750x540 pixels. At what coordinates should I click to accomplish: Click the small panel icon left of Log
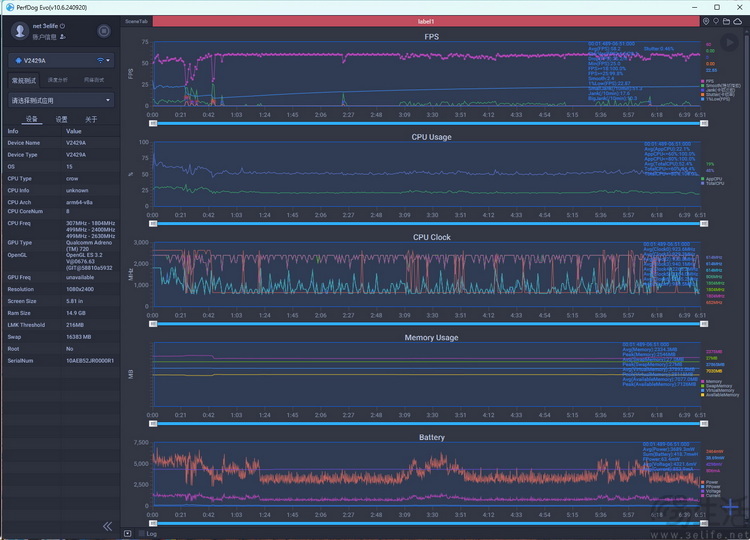coord(128,533)
